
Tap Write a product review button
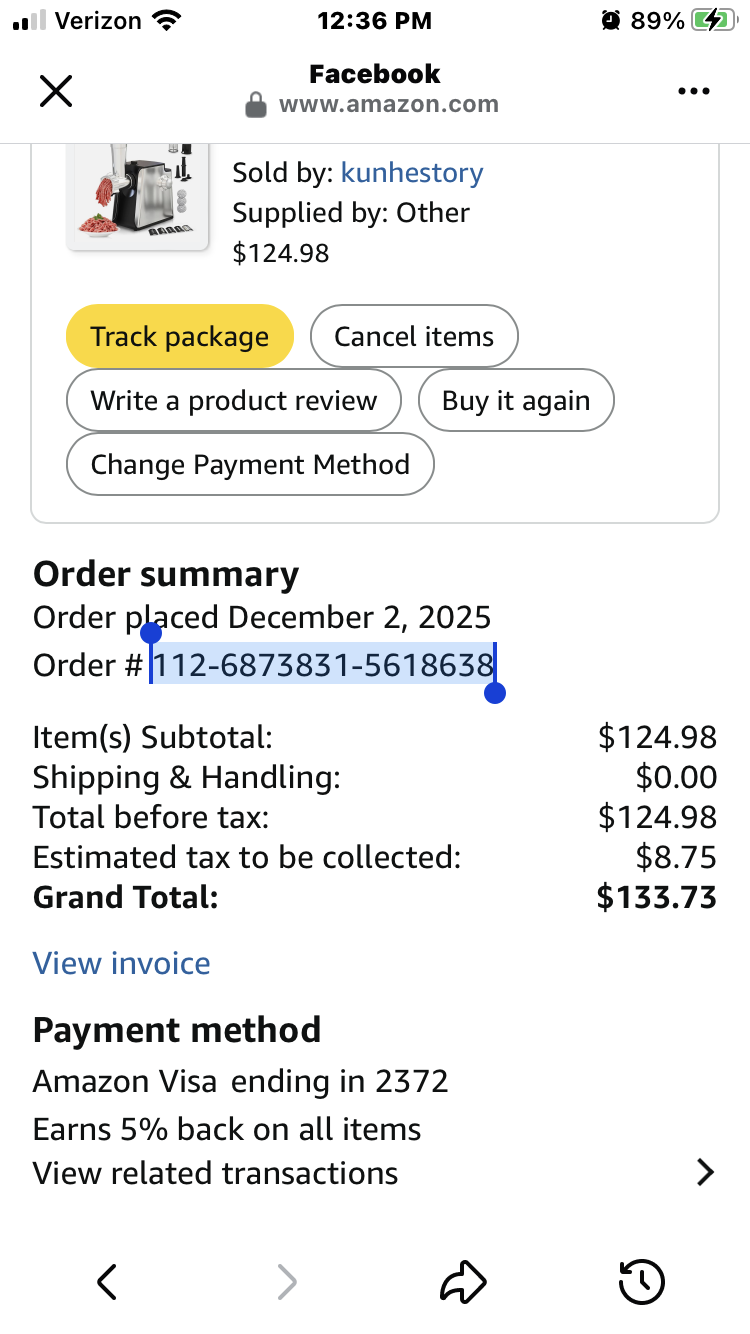234,401
